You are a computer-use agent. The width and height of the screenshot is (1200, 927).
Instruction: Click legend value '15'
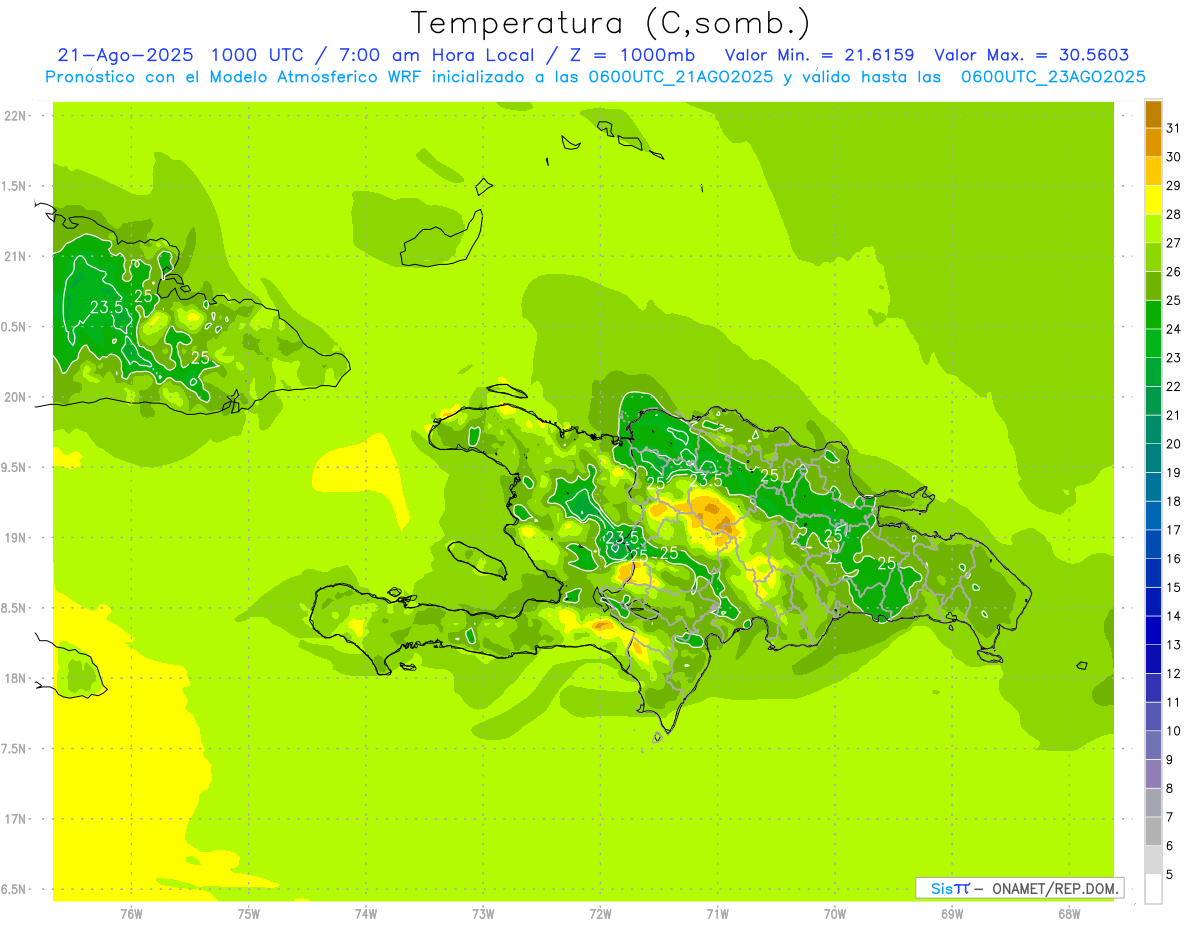(1174, 587)
